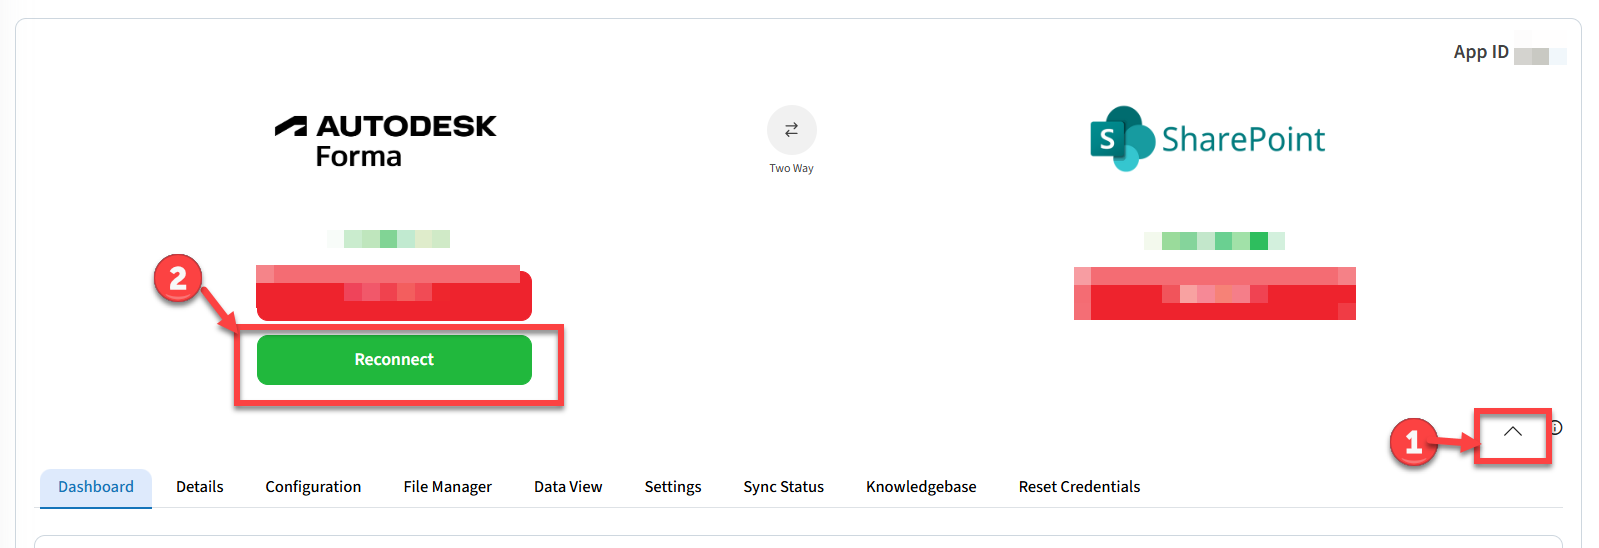
Task: Go to the Configuration tab
Action: tap(313, 487)
